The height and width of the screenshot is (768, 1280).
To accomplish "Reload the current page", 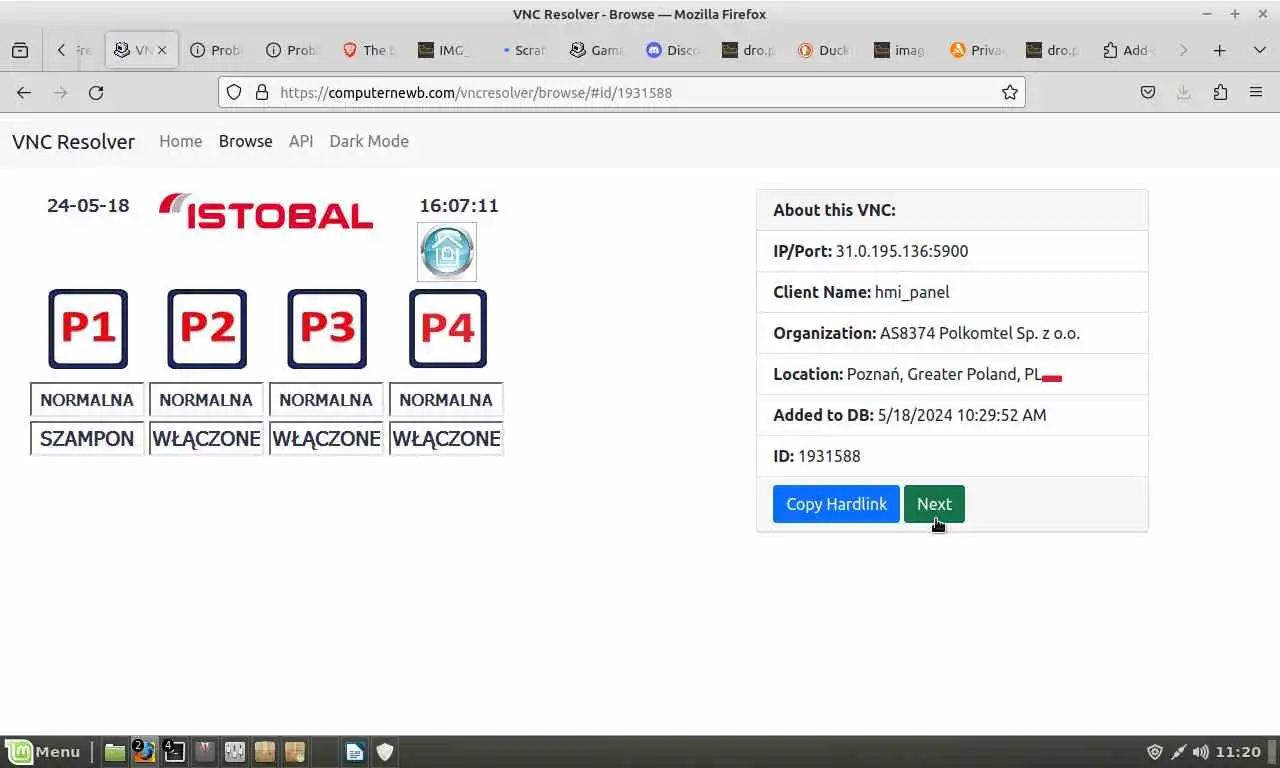I will tap(96, 92).
